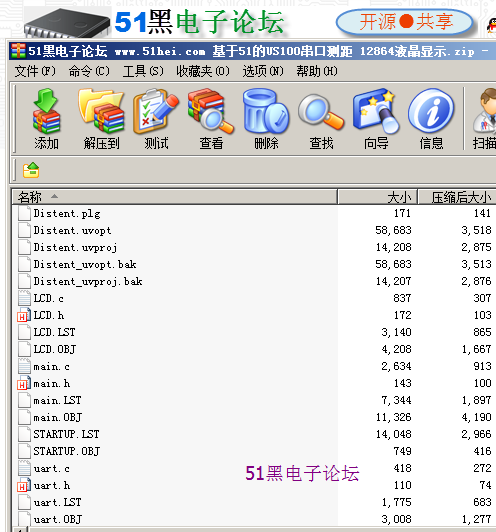
Task: Select the LCD.LST file
Action: 54,332
